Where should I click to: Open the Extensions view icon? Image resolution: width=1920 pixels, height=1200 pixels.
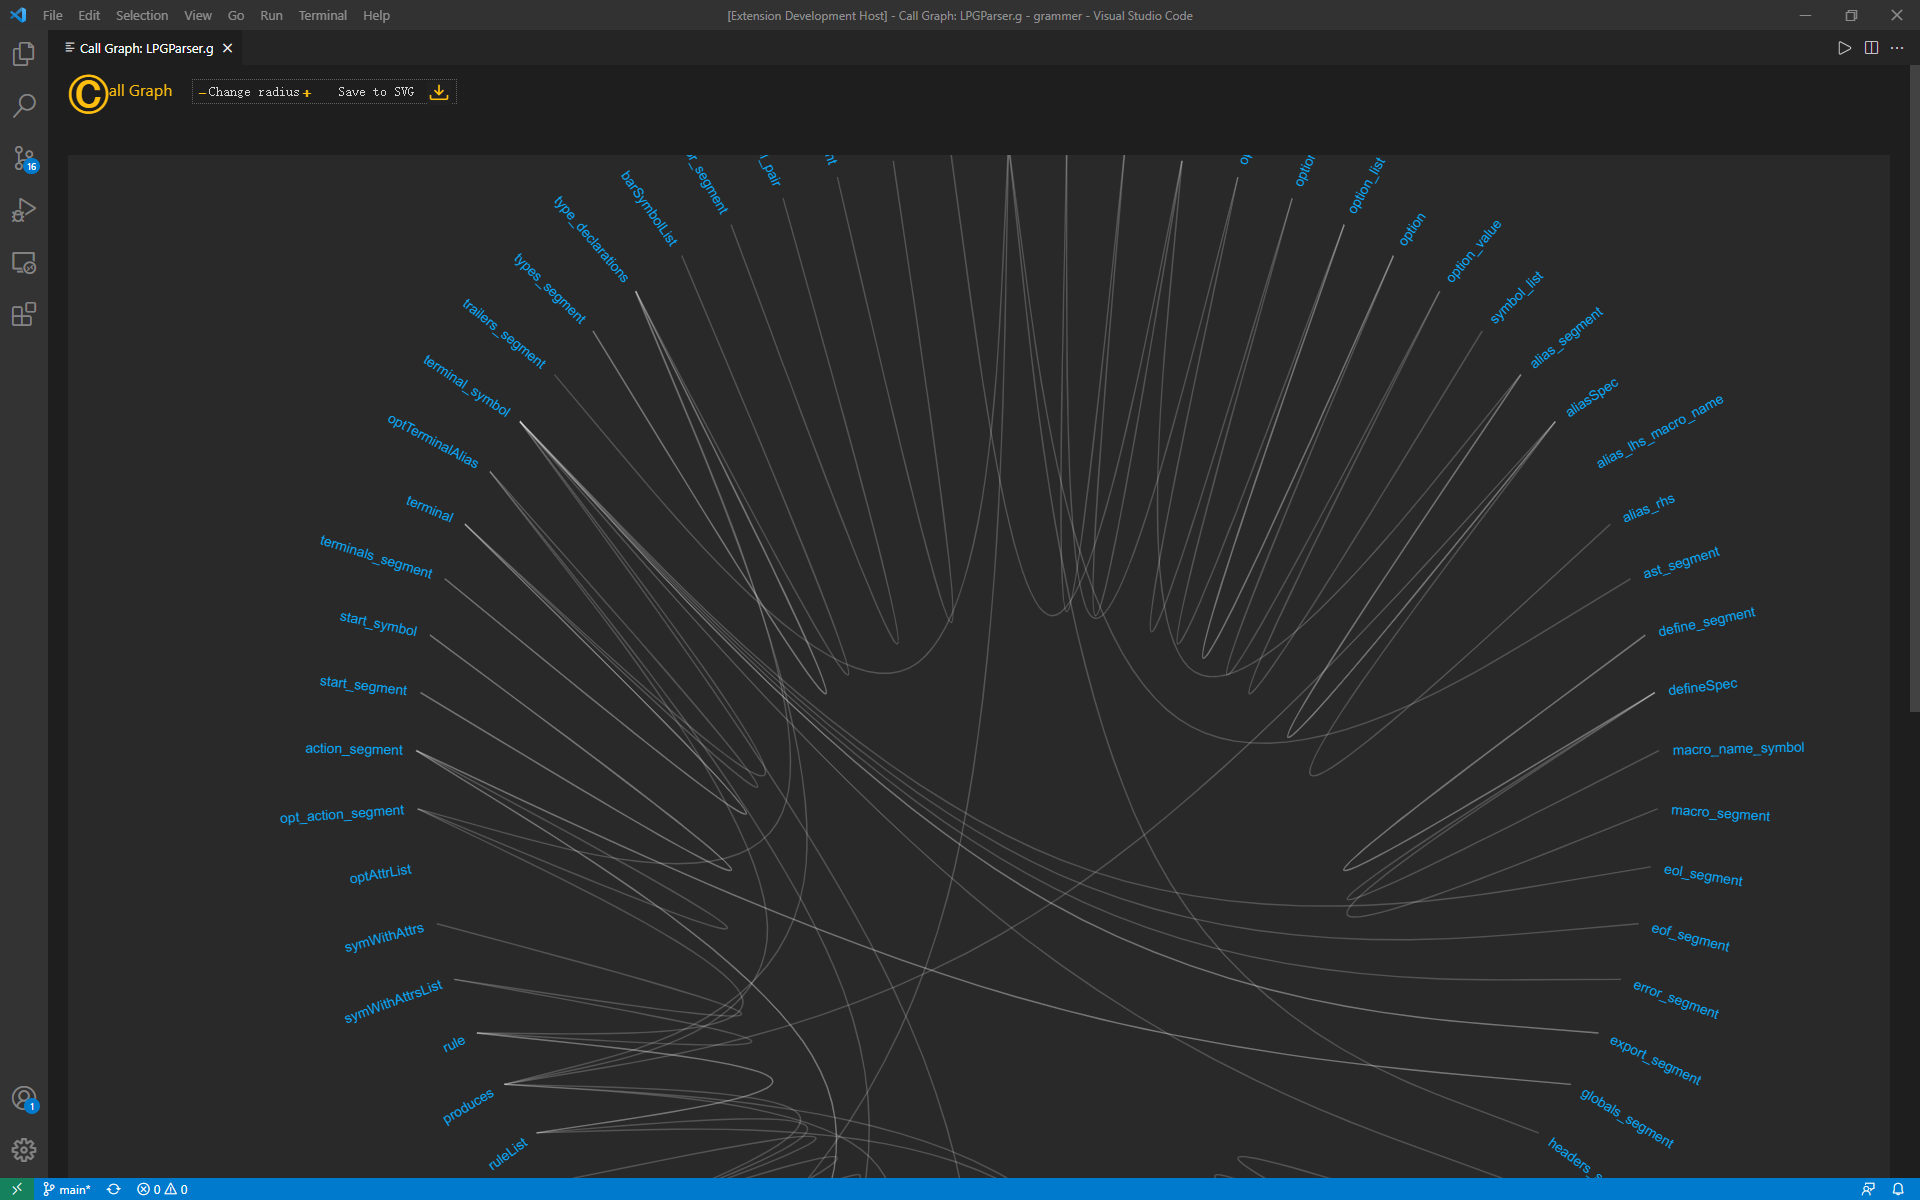point(24,315)
